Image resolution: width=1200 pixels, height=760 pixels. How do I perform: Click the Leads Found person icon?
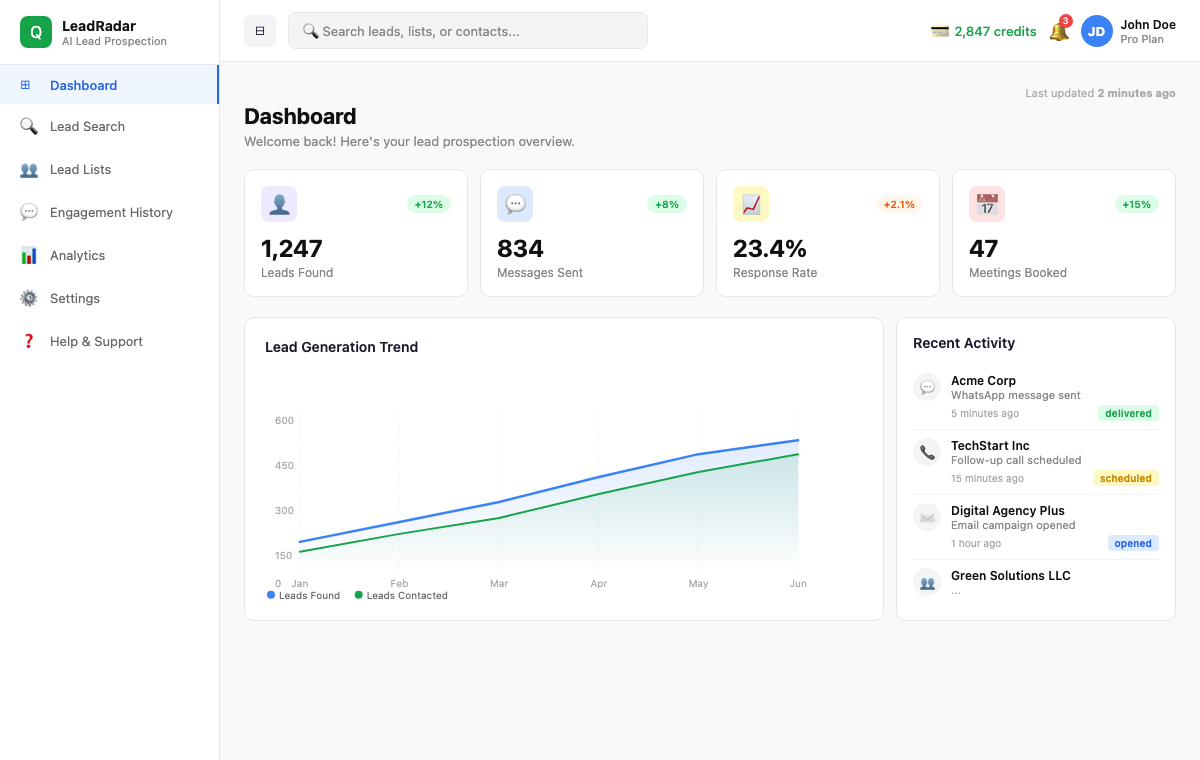click(x=279, y=204)
